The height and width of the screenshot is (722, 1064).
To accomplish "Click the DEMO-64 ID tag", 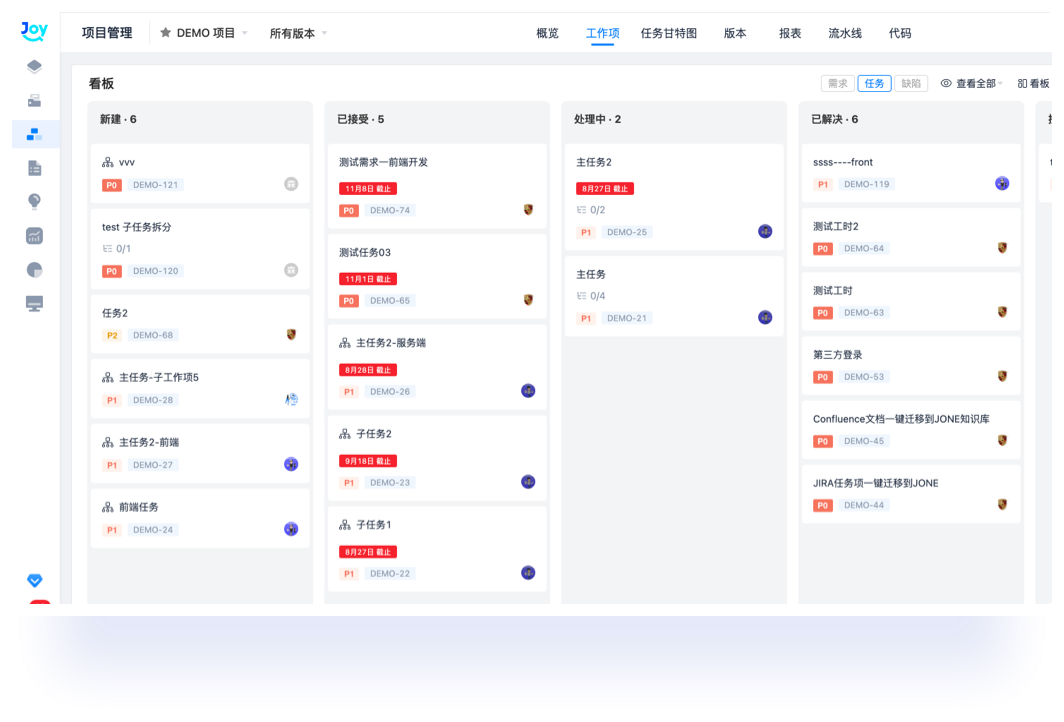I will (864, 248).
